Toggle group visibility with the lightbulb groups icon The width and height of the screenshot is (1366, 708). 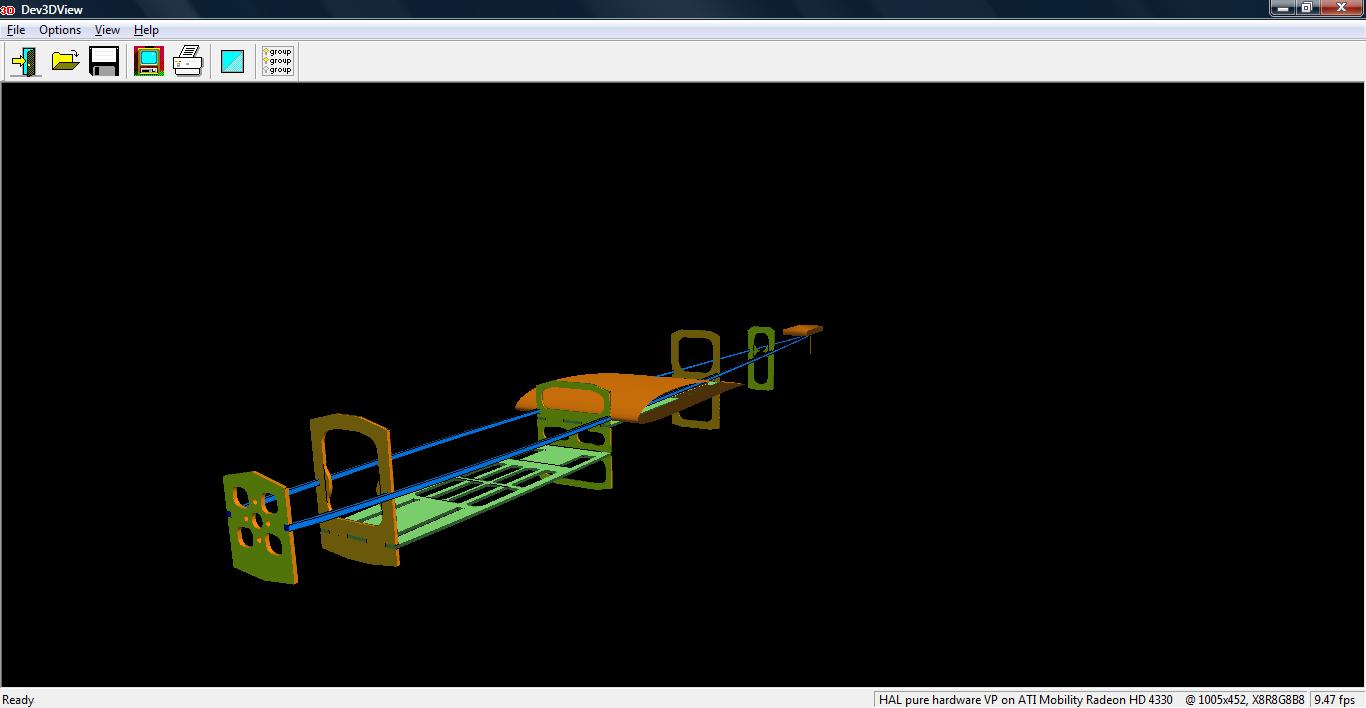[277, 62]
